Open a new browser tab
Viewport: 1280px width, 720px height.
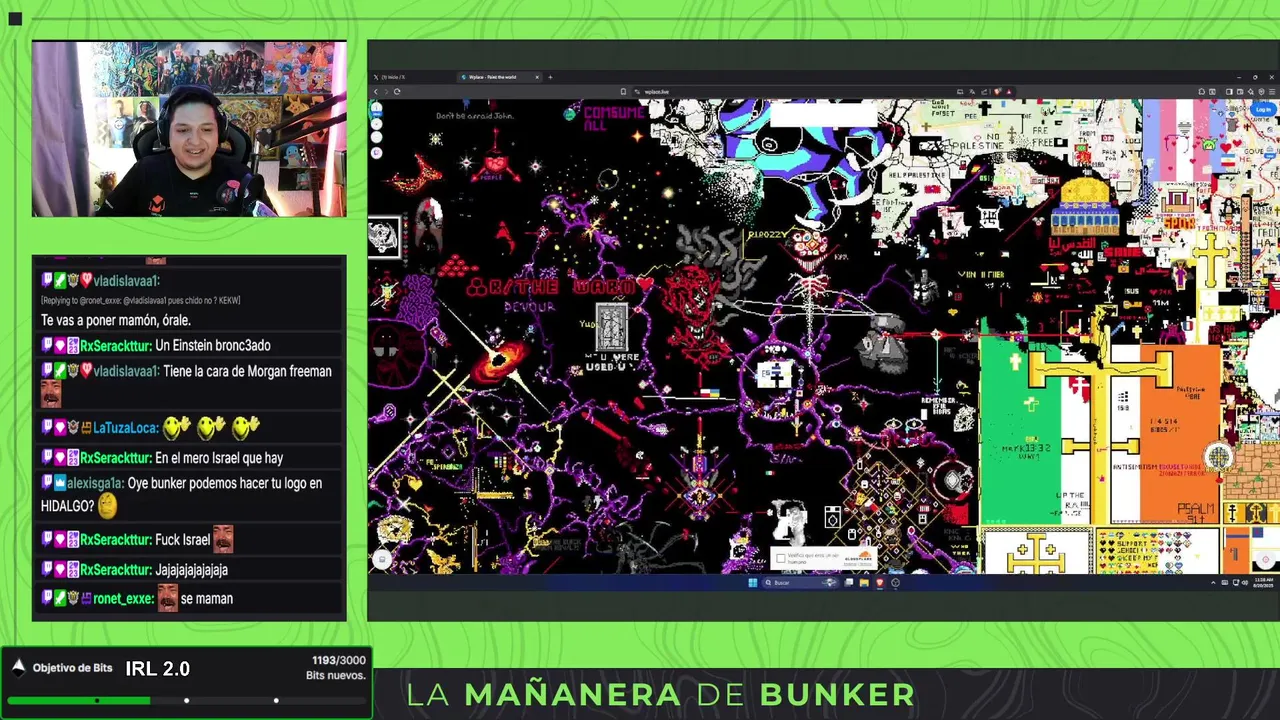coord(549,77)
